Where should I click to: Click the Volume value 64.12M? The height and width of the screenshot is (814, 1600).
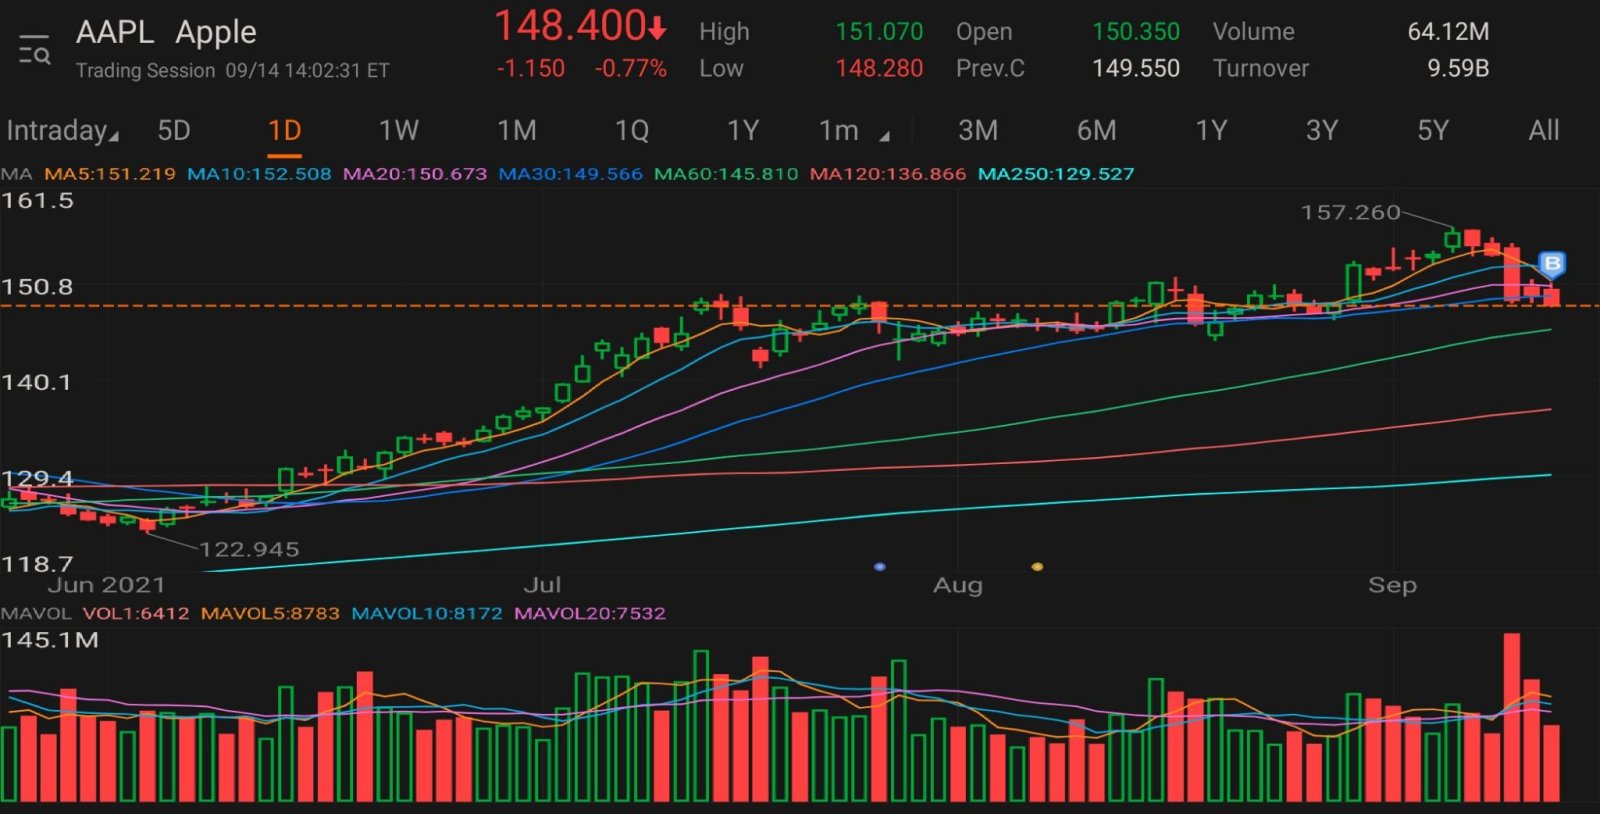(x=1448, y=32)
